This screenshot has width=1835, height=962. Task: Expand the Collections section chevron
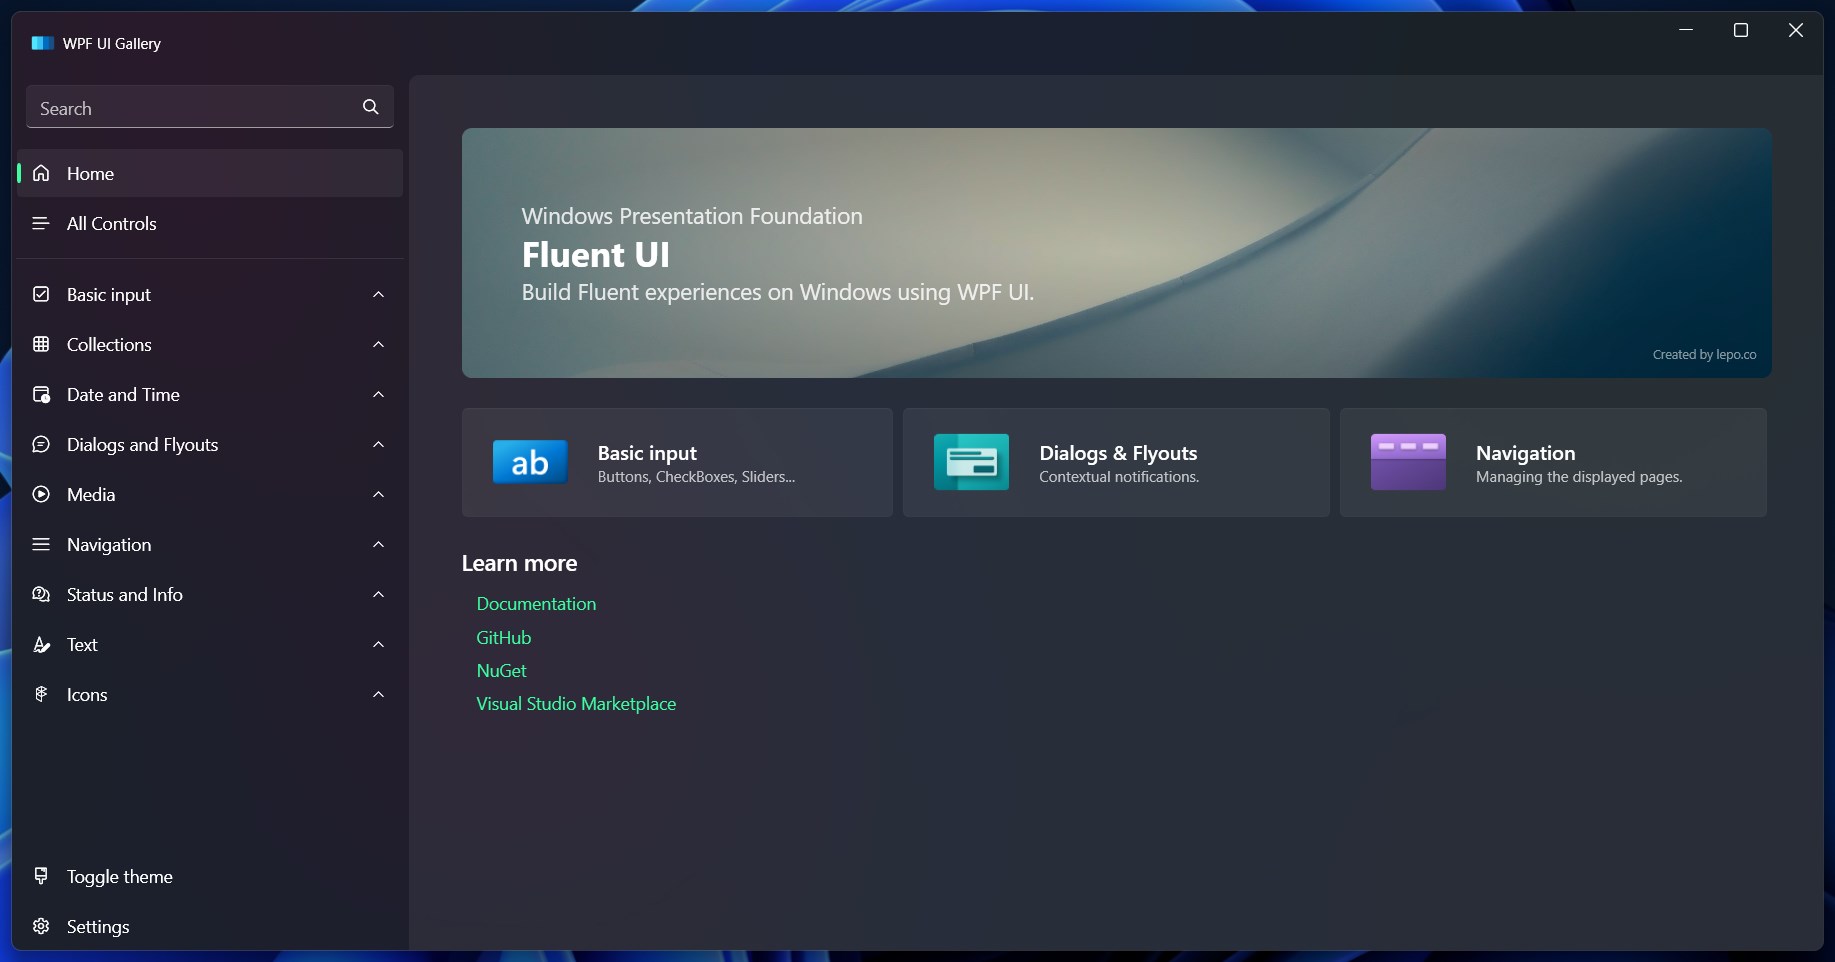pyautogui.click(x=378, y=344)
